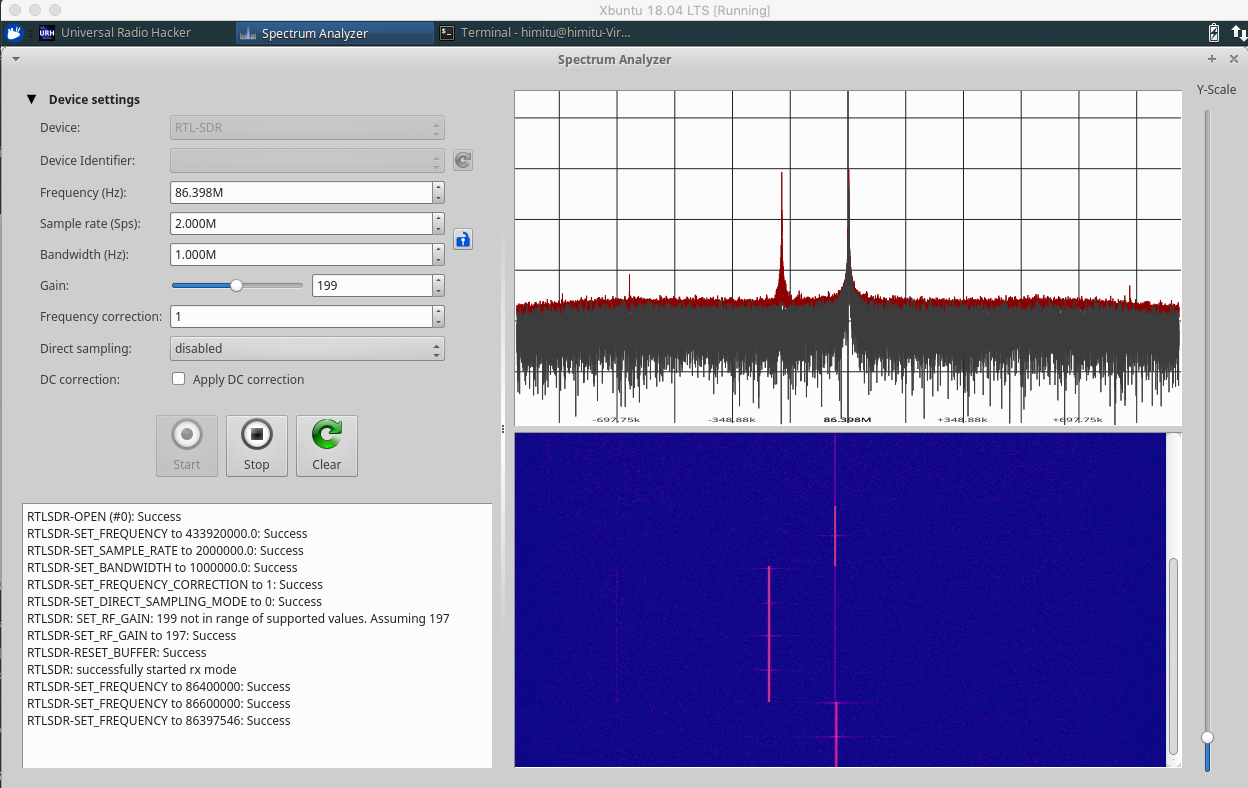This screenshot has width=1248, height=788.
Task: Enable the Apply DC correction checkbox
Action: (x=179, y=379)
